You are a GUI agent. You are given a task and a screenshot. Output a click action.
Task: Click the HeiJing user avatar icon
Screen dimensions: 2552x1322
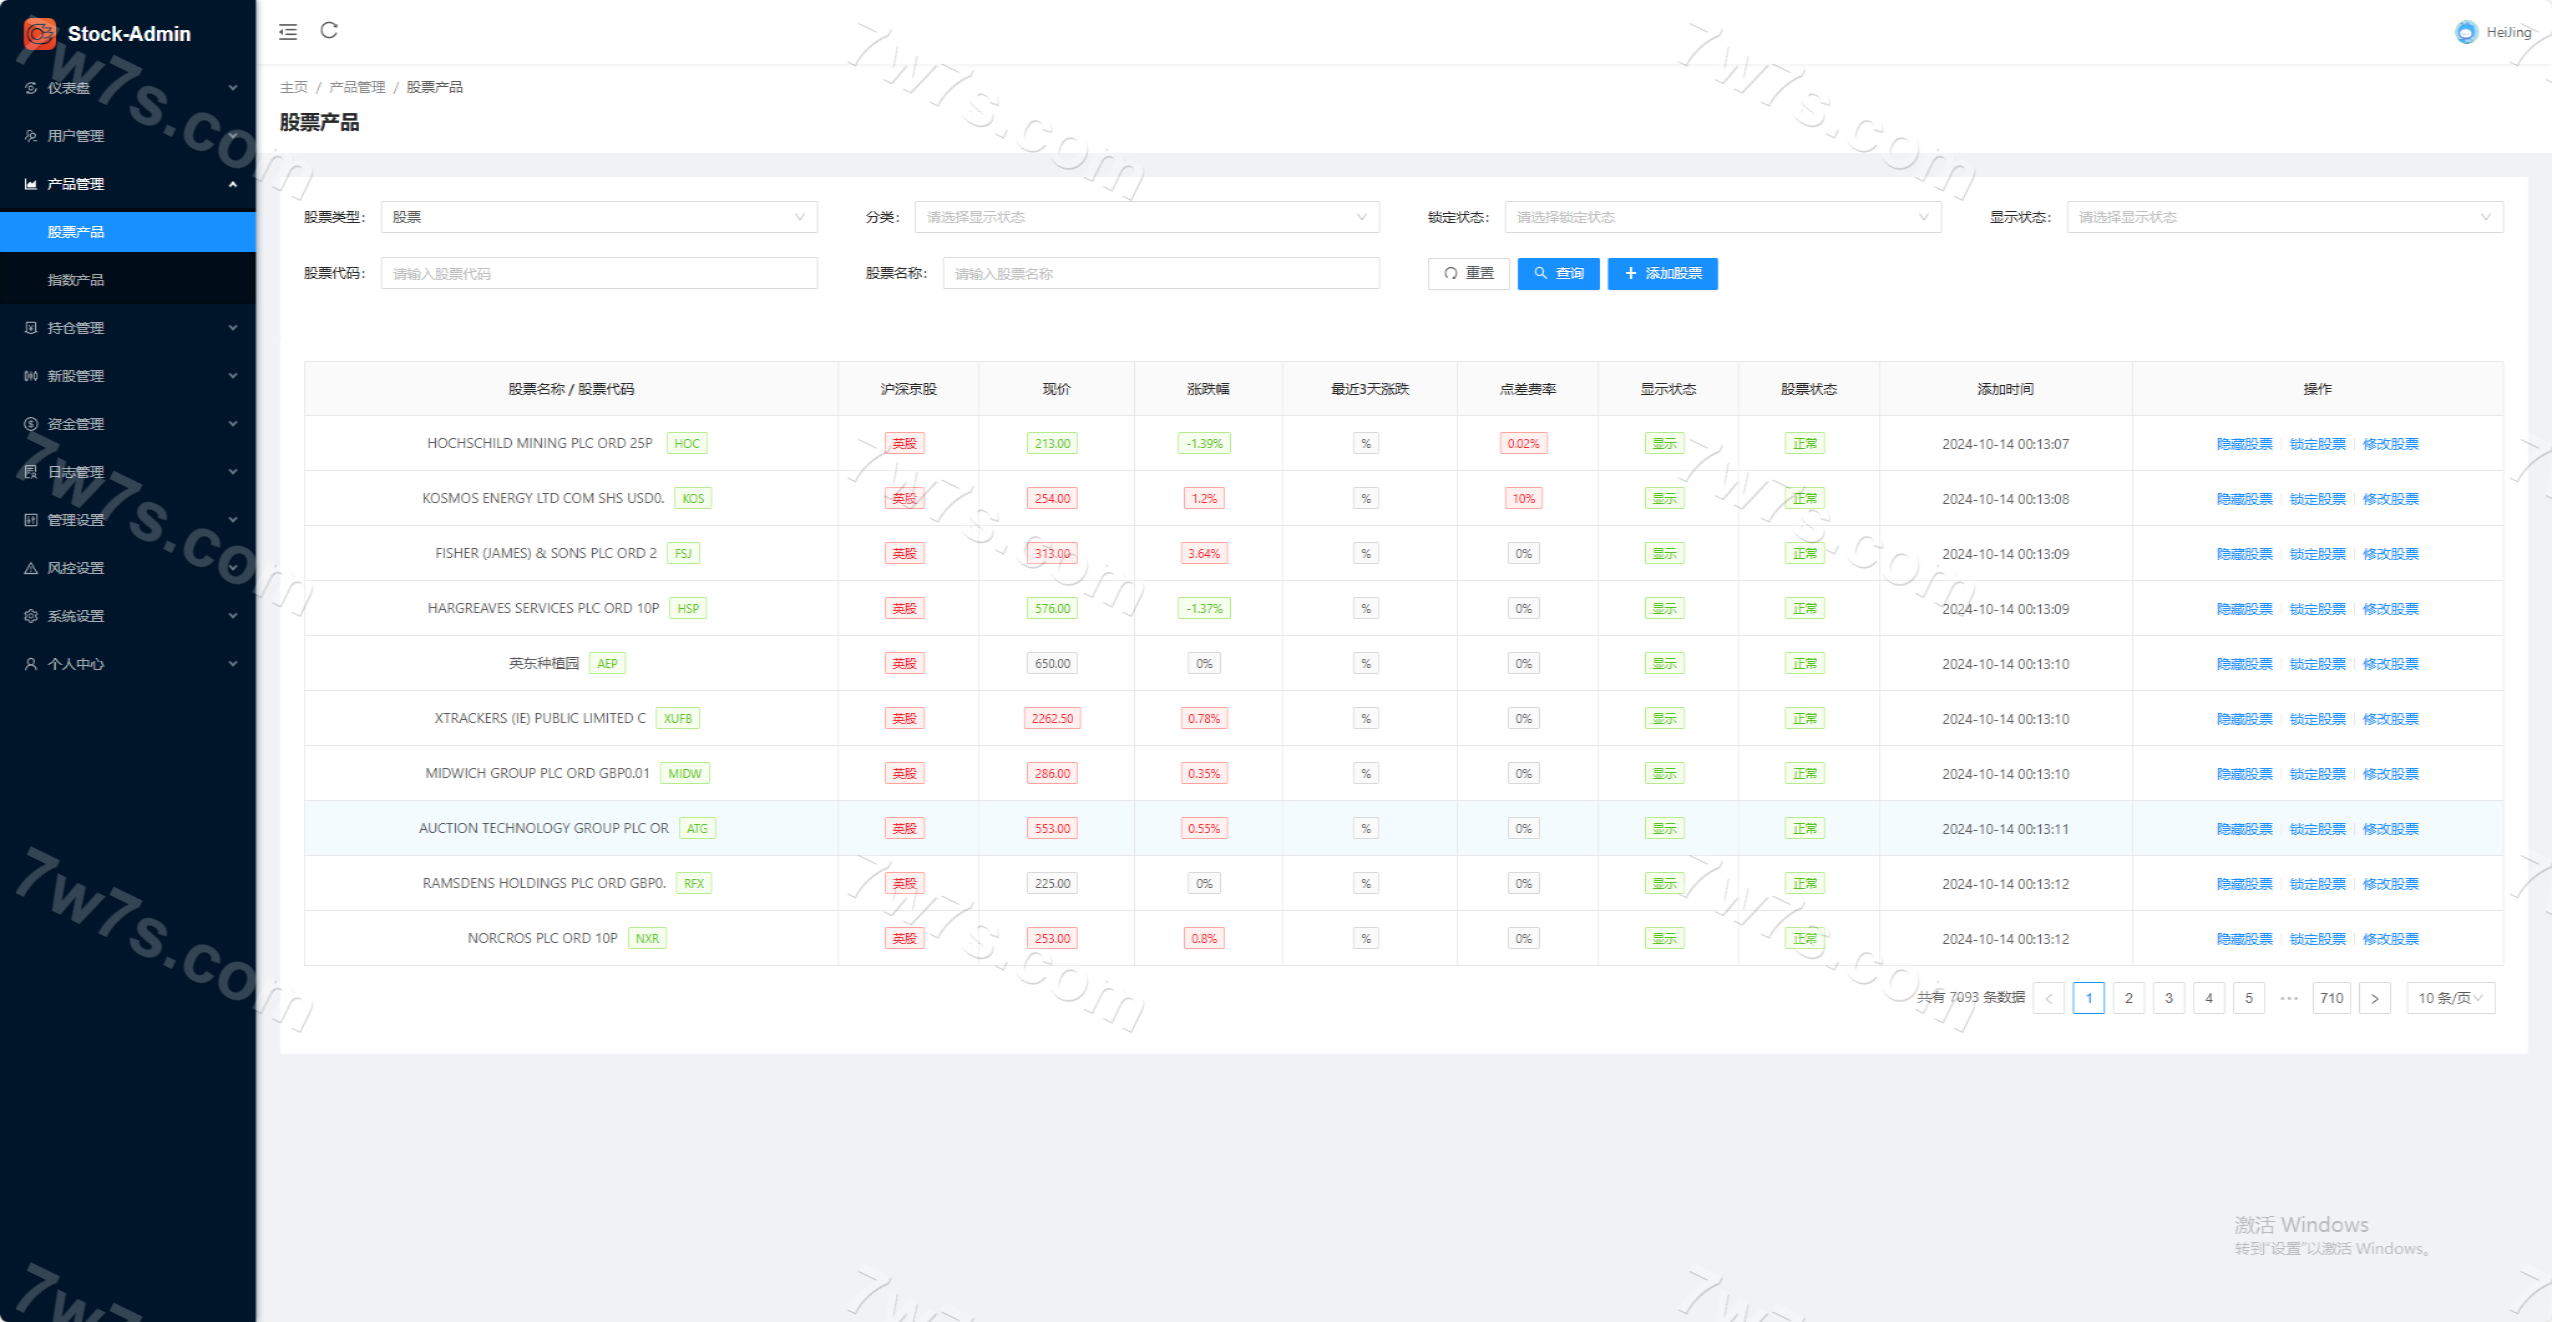(x=2466, y=32)
